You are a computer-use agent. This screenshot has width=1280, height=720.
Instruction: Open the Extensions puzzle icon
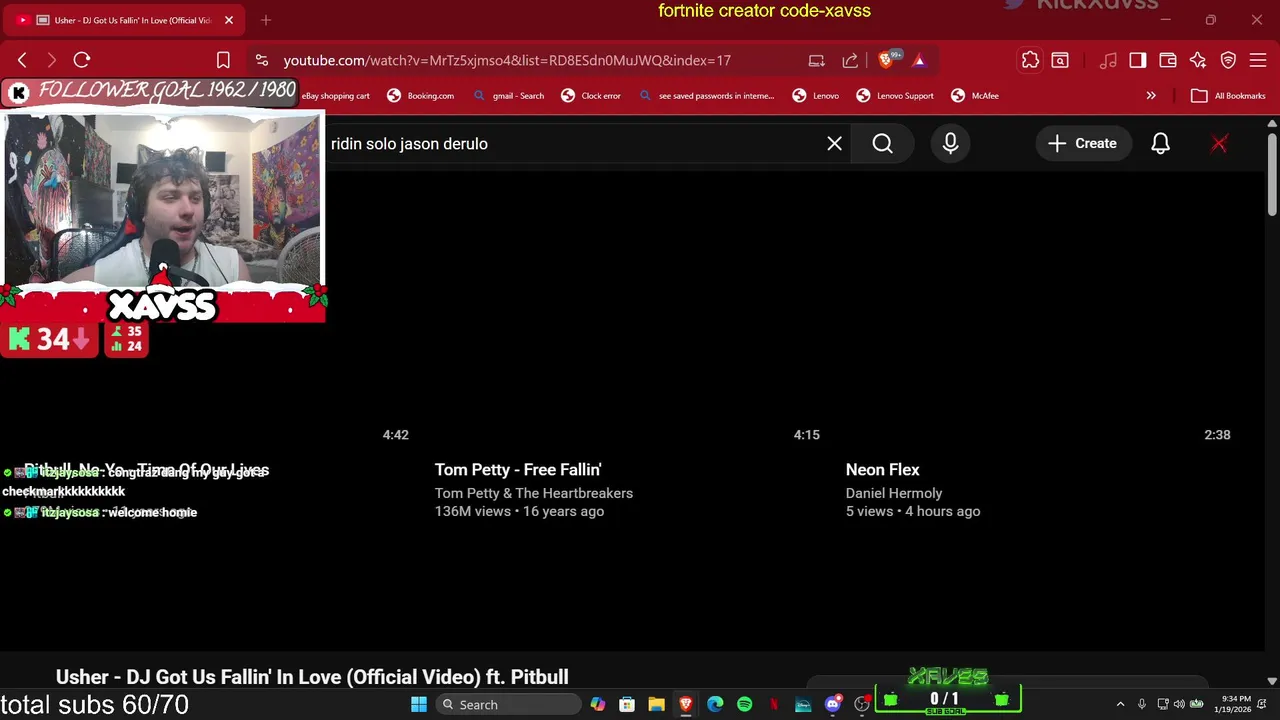[x=1030, y=60]
